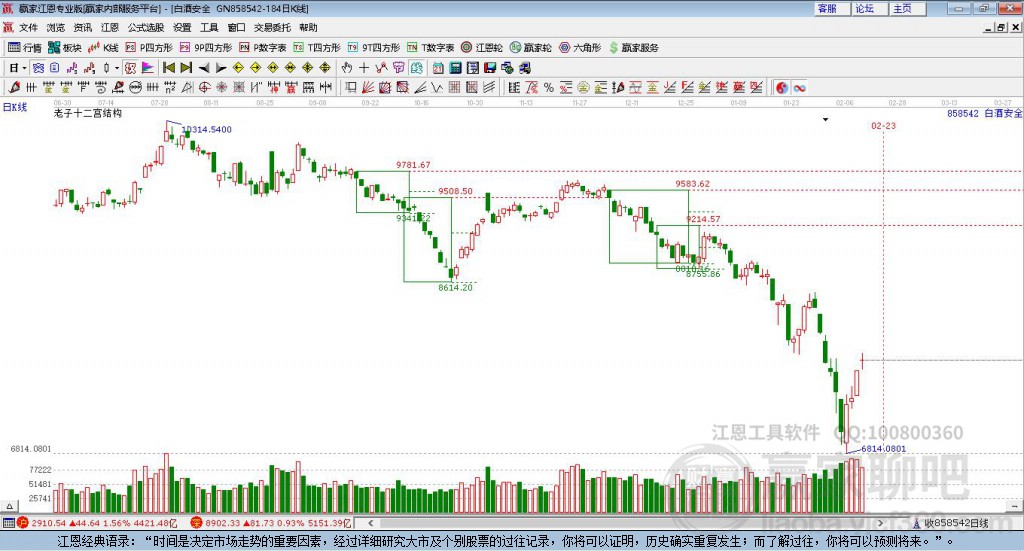Click the 8614.20 low price label
The height and width of the screenshot is (551, 1024).
click(x=455, y=287)
